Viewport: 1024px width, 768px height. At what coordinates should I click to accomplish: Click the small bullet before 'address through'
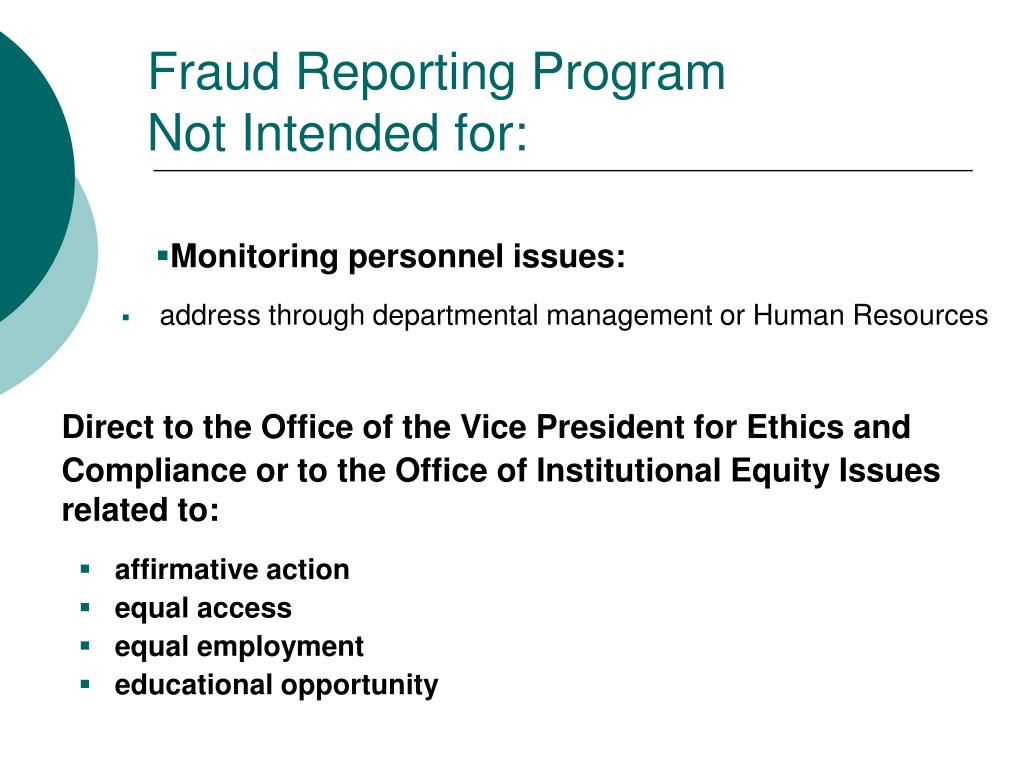126,317
